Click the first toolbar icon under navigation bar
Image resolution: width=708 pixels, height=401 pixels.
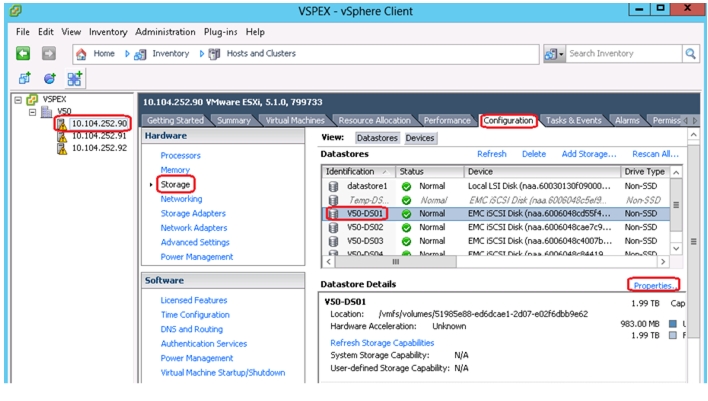pos(24,79)
